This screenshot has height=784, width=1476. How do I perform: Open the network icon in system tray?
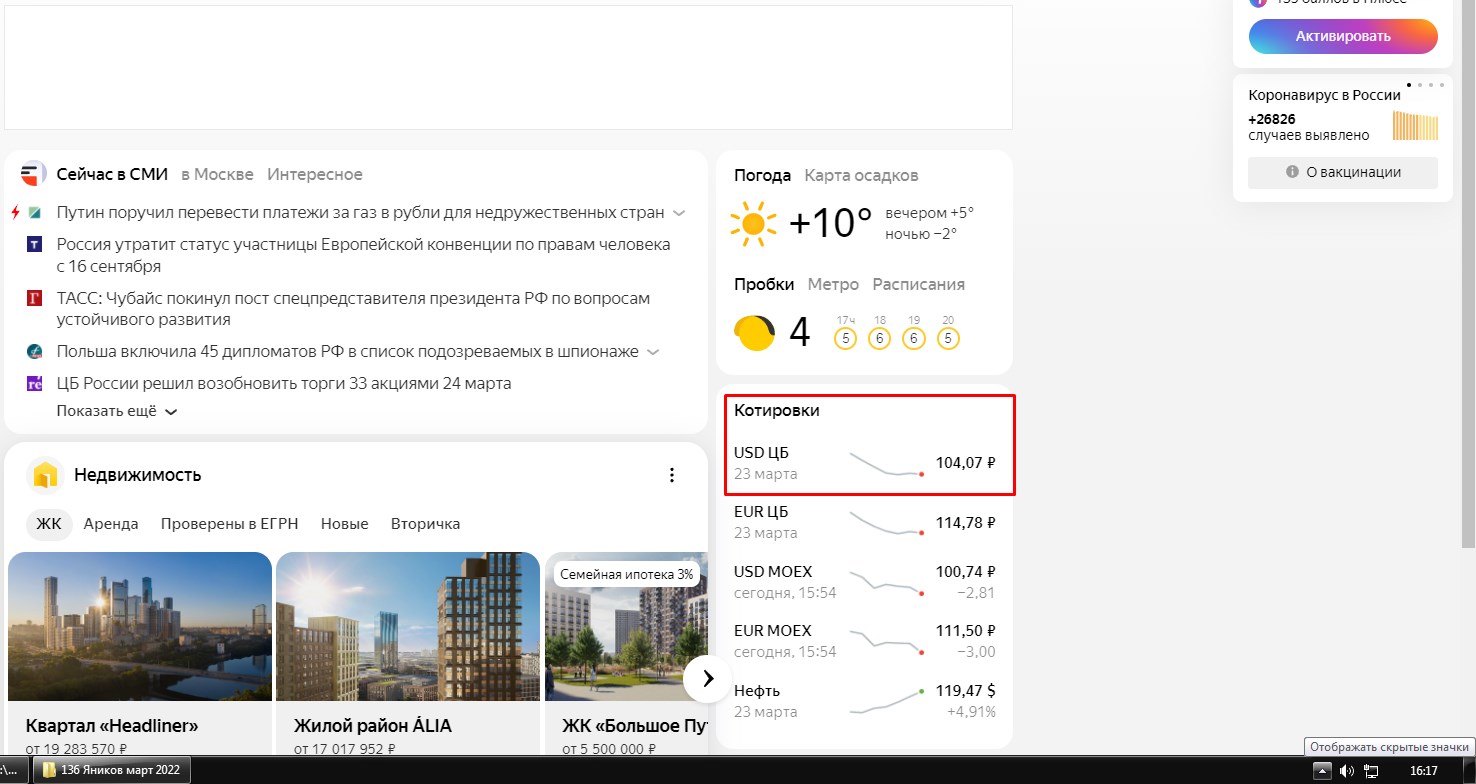[x=1372, y=771]
